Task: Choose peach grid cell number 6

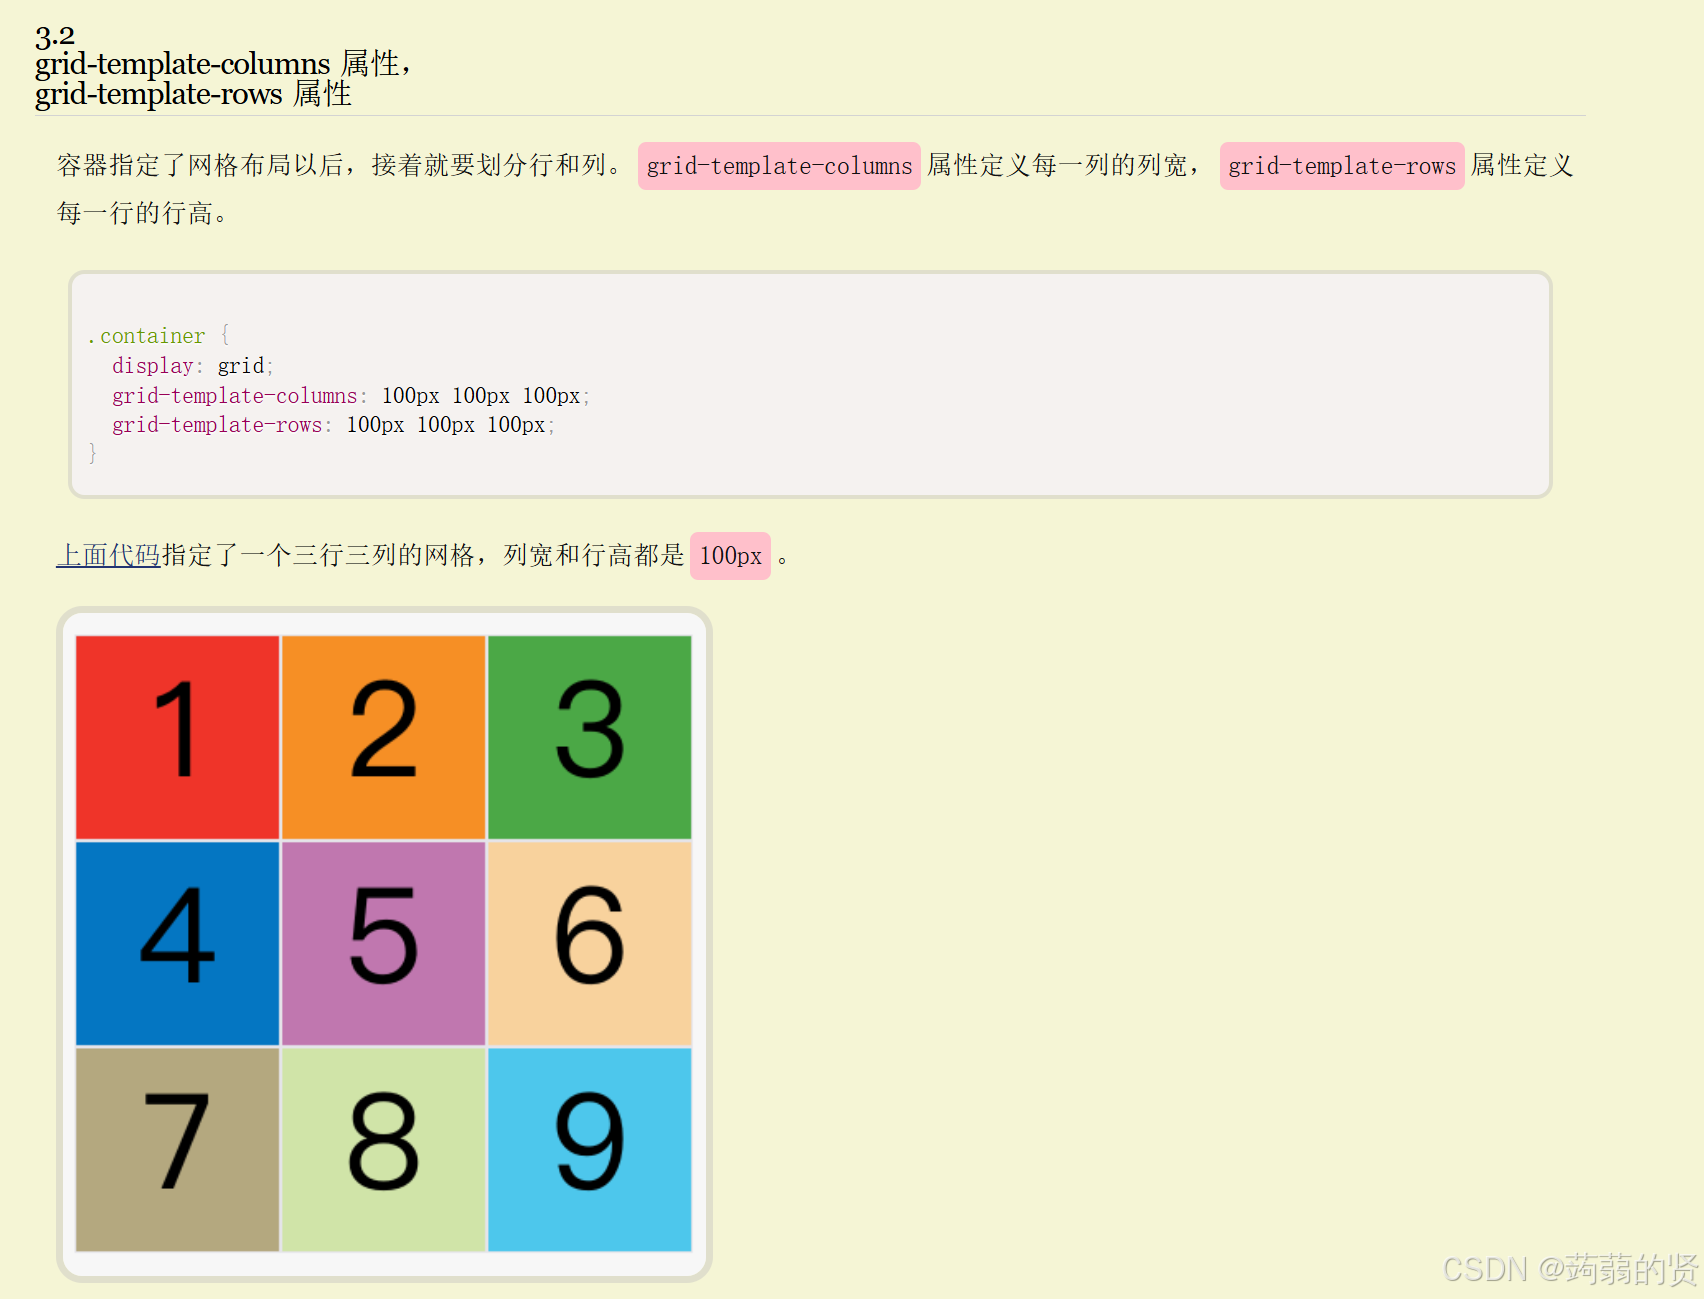Action: pos(590,943)
